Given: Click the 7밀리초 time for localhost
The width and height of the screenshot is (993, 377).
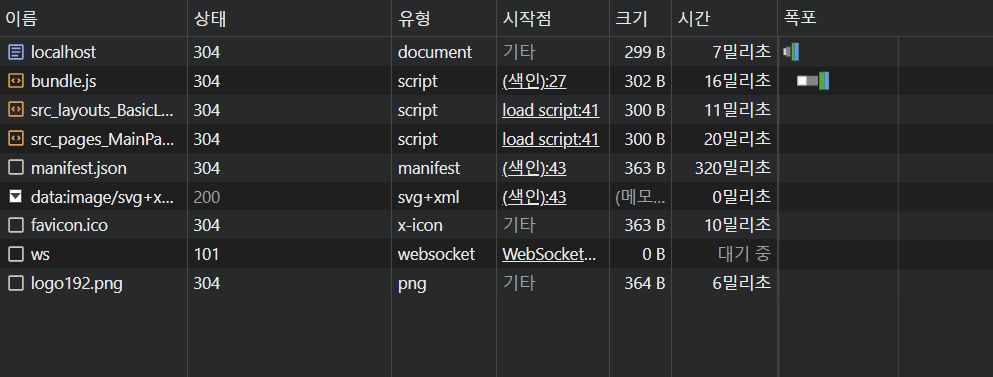Looking at the screenshot, I should point(742,52).
